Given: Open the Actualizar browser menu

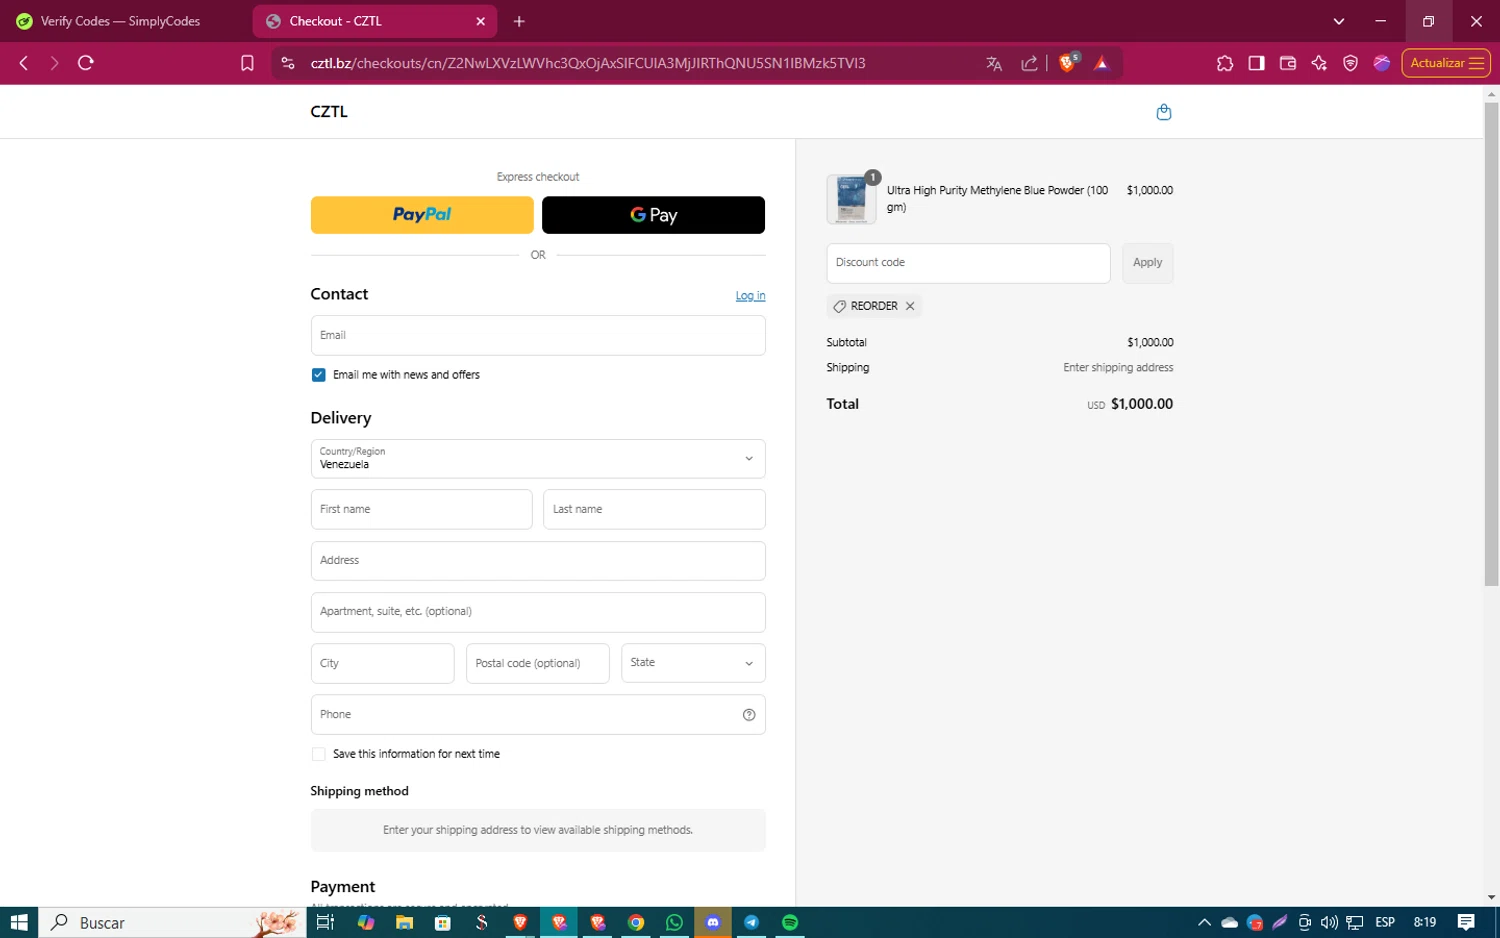Looking at the screenshot, I should pos(1446,63).
